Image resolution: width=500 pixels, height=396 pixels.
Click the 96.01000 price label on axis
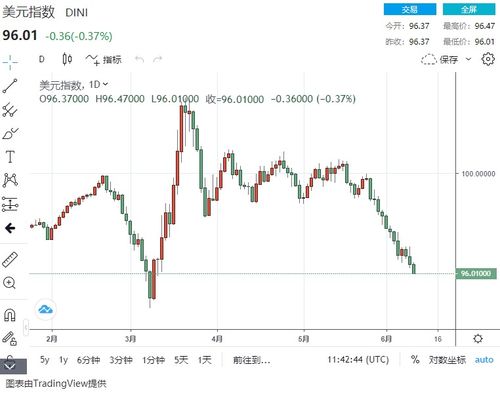(x=476, y=274)
